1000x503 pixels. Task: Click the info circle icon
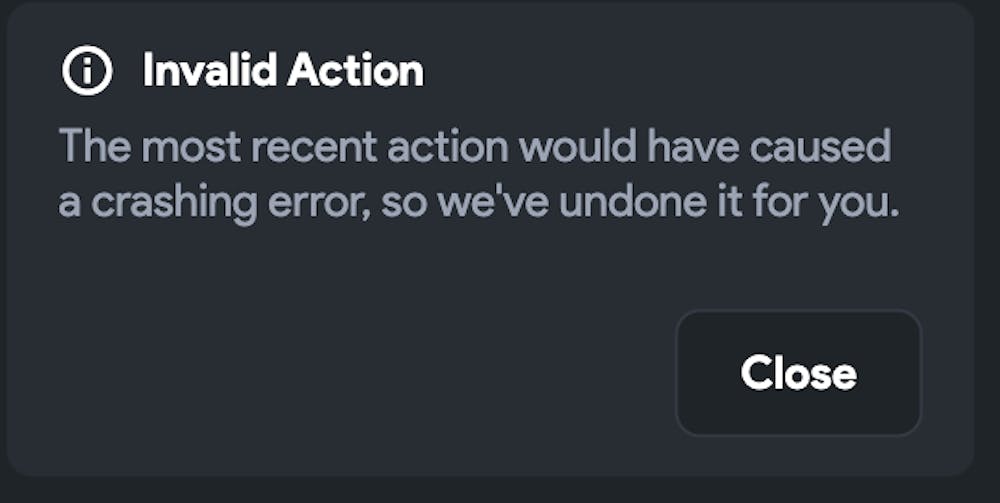coord(87,71)
